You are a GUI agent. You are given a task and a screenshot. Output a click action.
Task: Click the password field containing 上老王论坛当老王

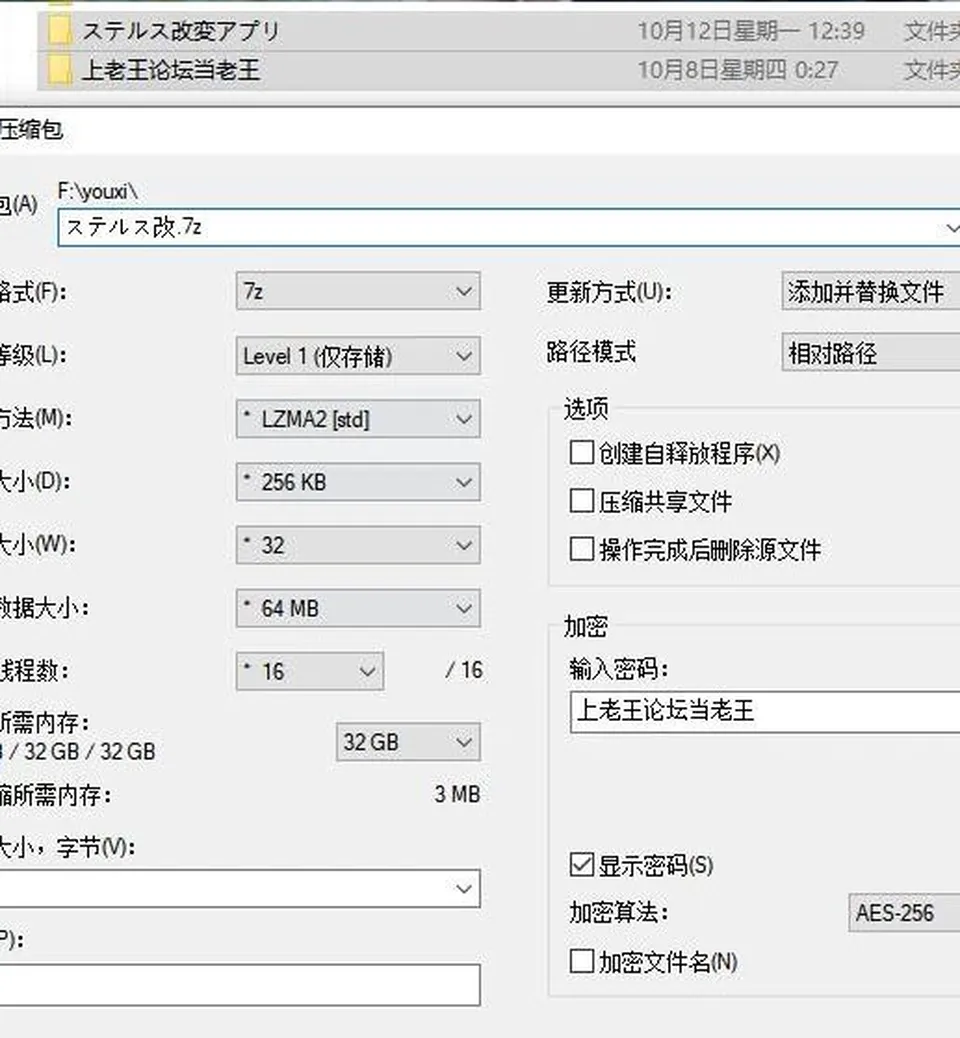coord(765,712)
